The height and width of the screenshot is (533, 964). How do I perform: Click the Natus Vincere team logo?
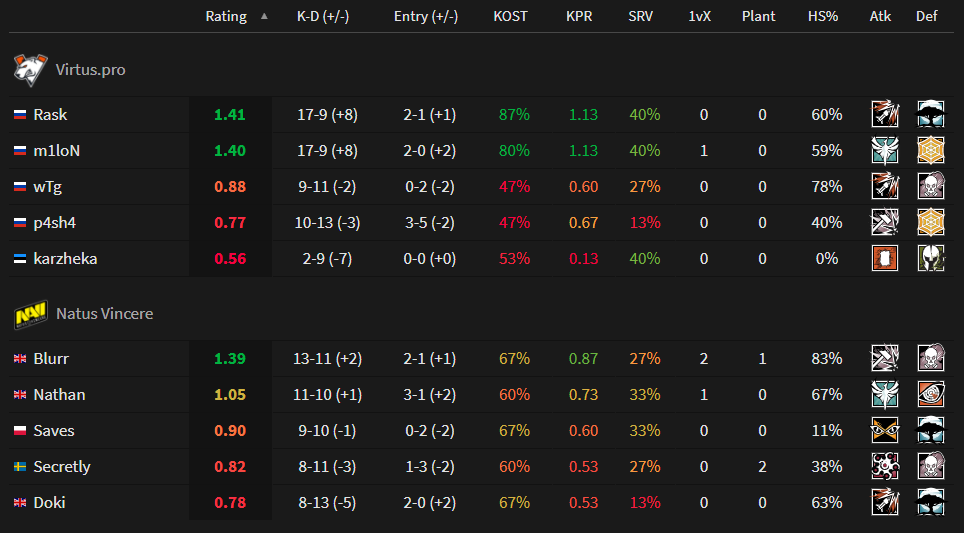click(x=27, y=314)
